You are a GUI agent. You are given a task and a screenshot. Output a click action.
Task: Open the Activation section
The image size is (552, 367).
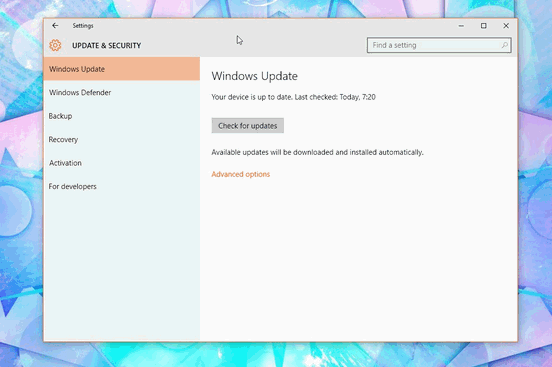click(x=122, y=163)
